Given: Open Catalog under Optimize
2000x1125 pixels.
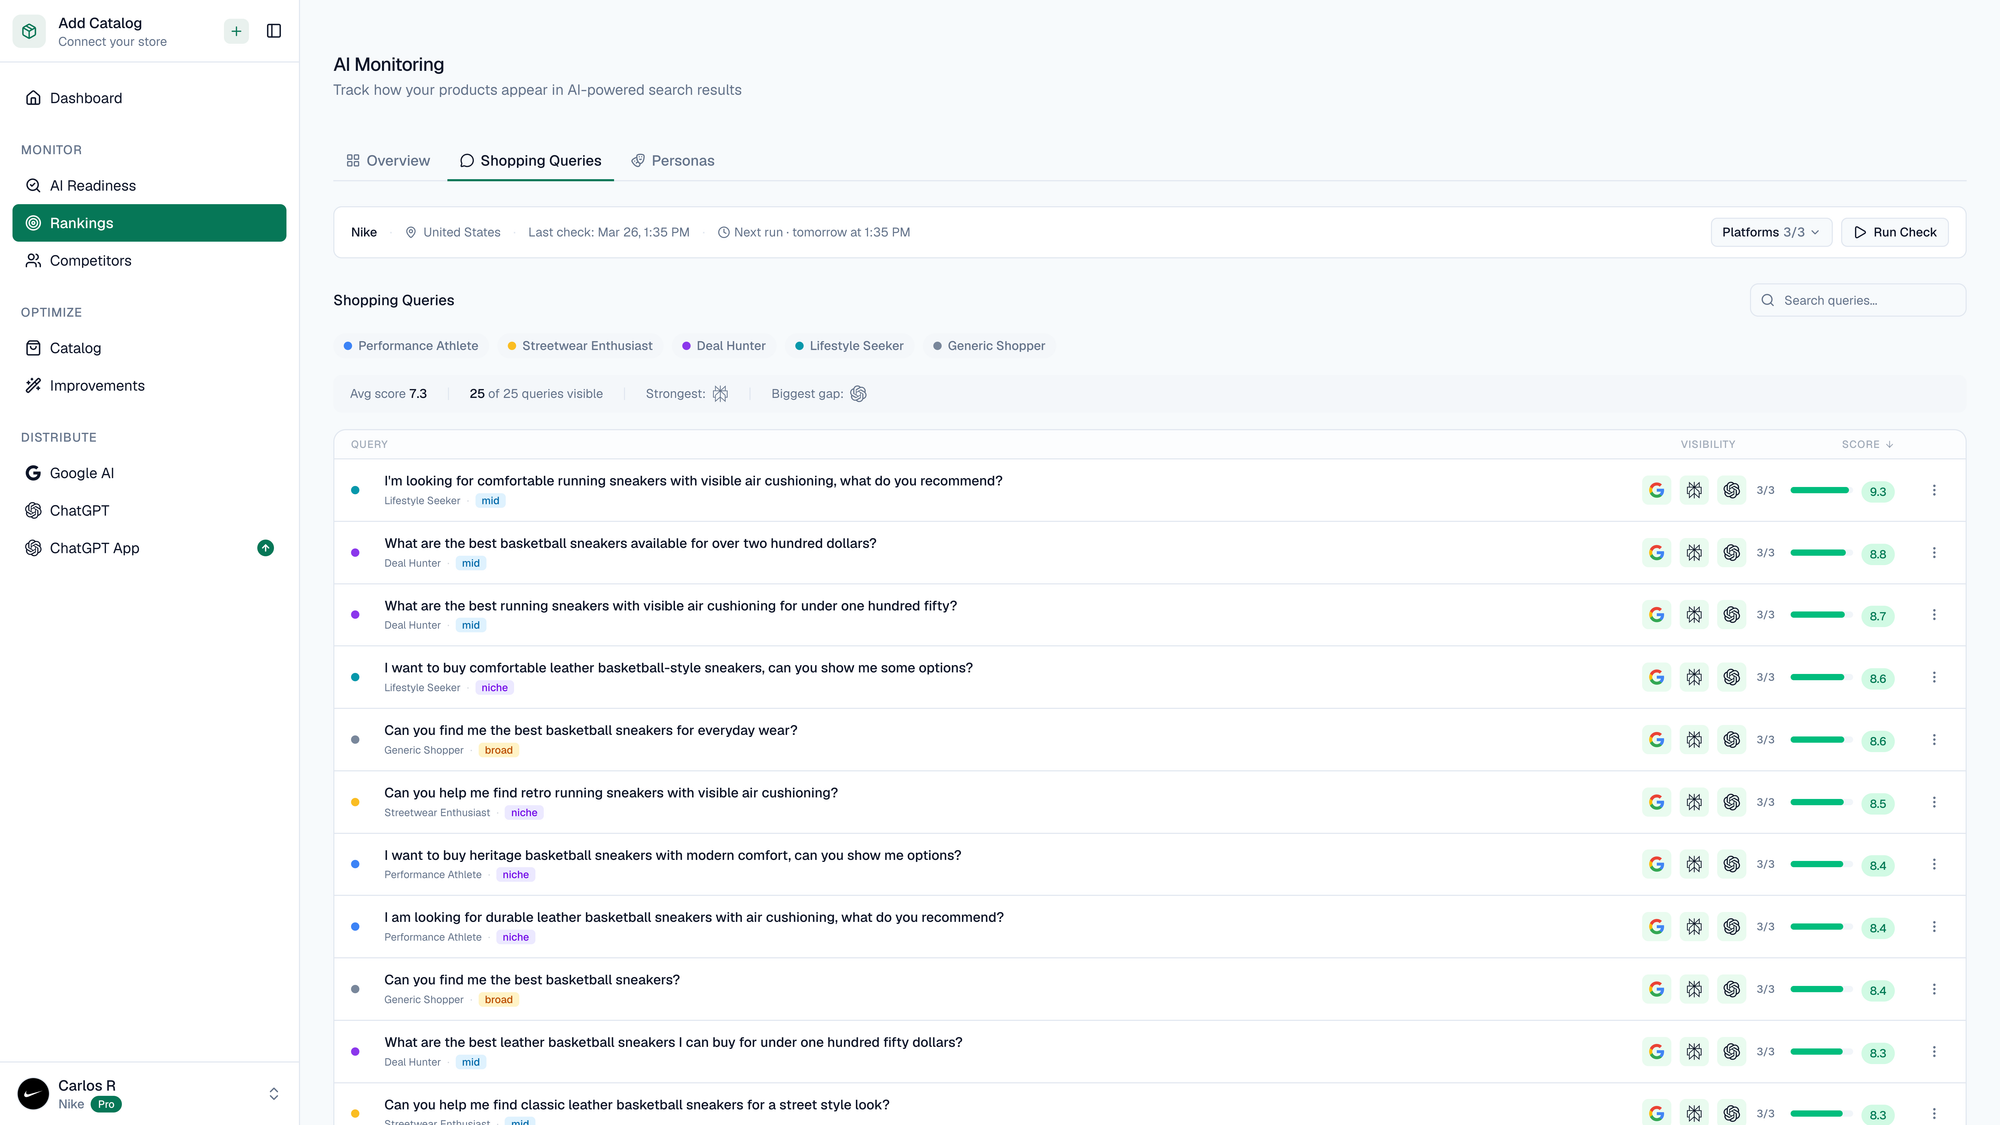Looking at the screenshot, I should pos(149,348).
